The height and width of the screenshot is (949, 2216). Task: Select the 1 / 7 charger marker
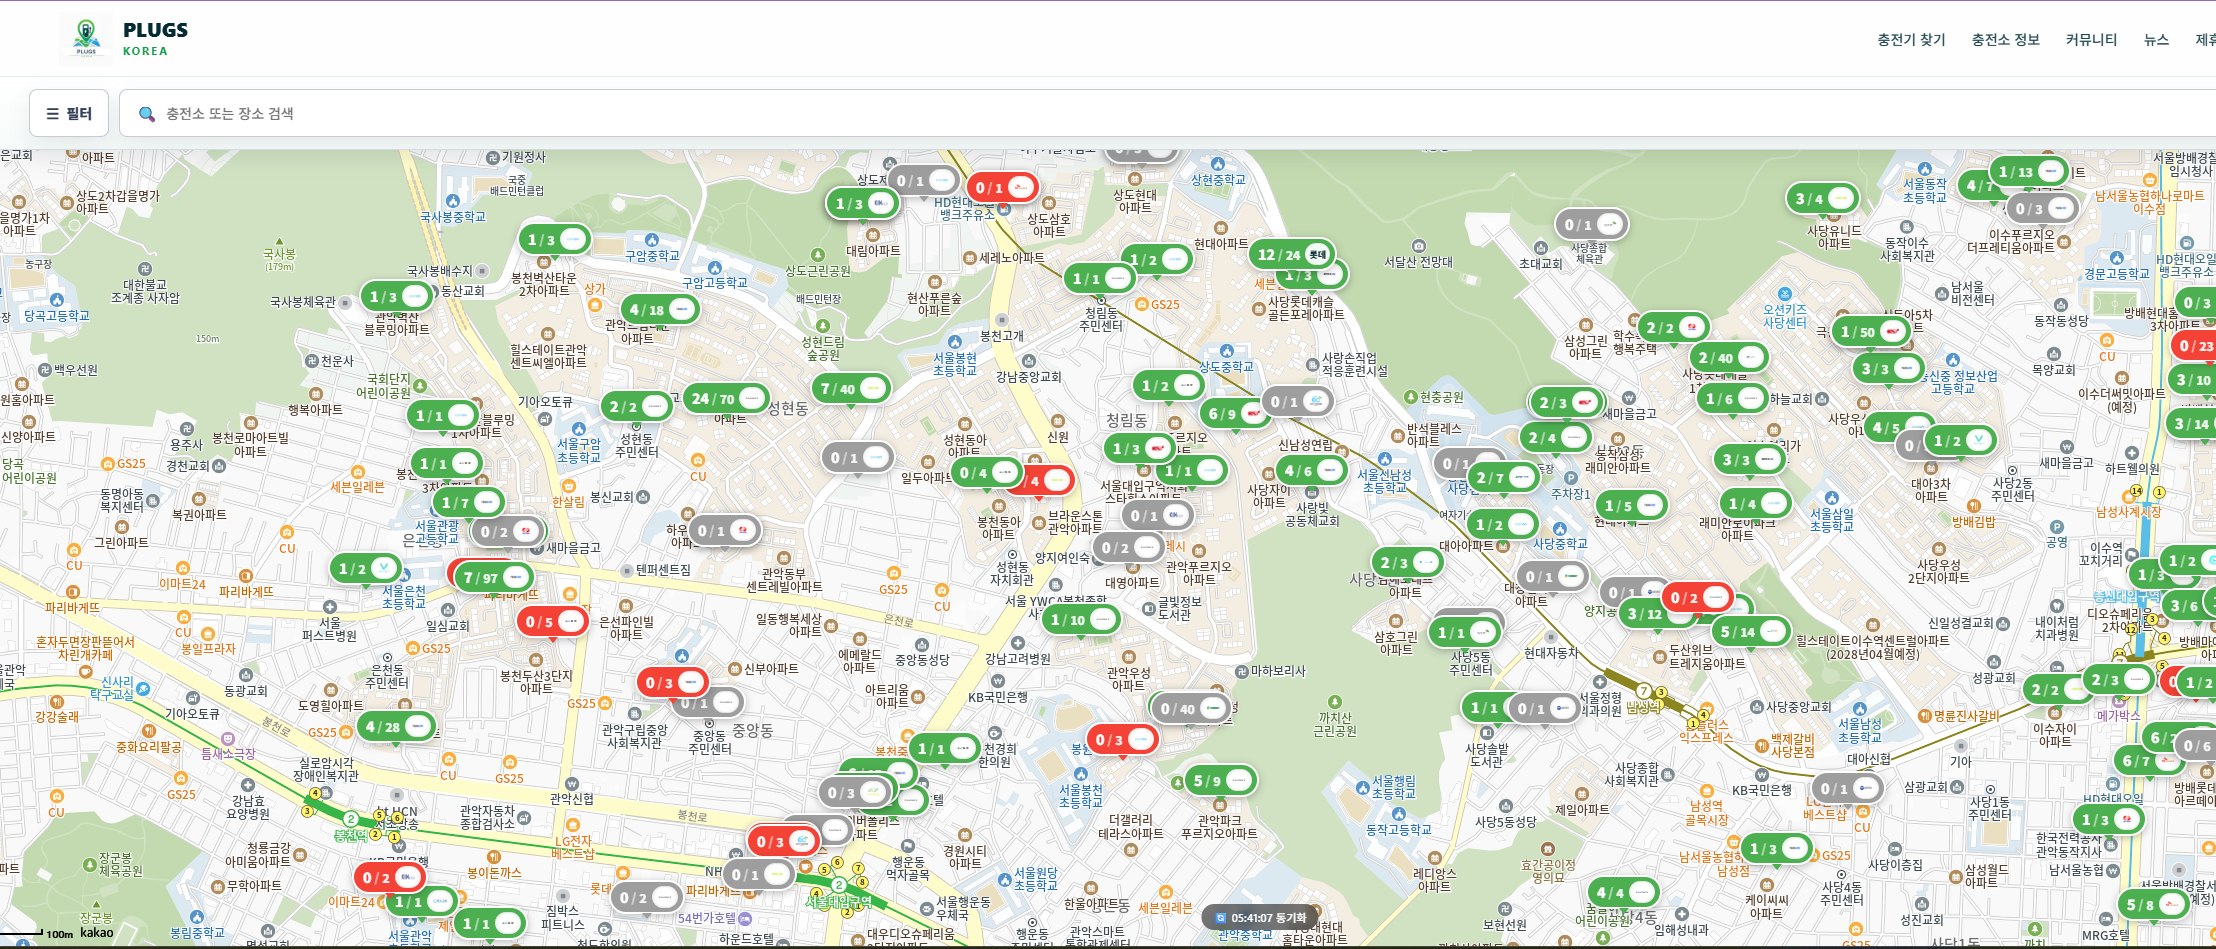point(468,501)
